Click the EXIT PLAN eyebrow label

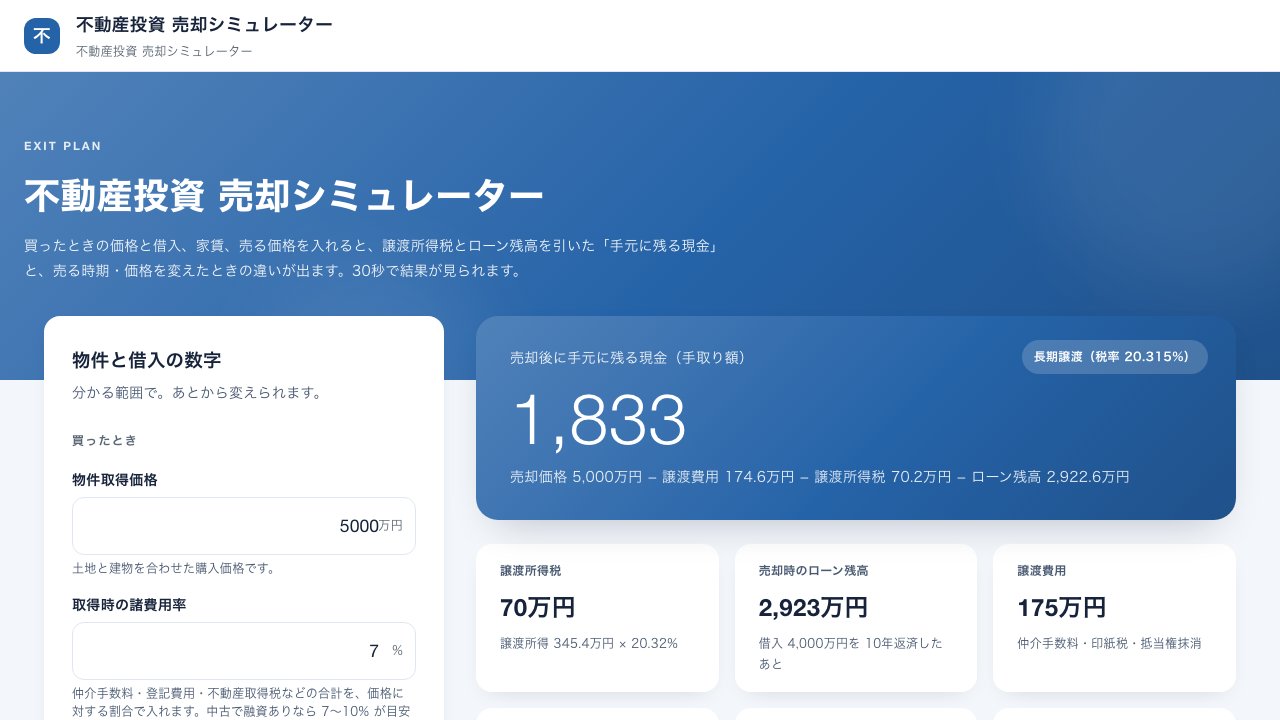63,146
